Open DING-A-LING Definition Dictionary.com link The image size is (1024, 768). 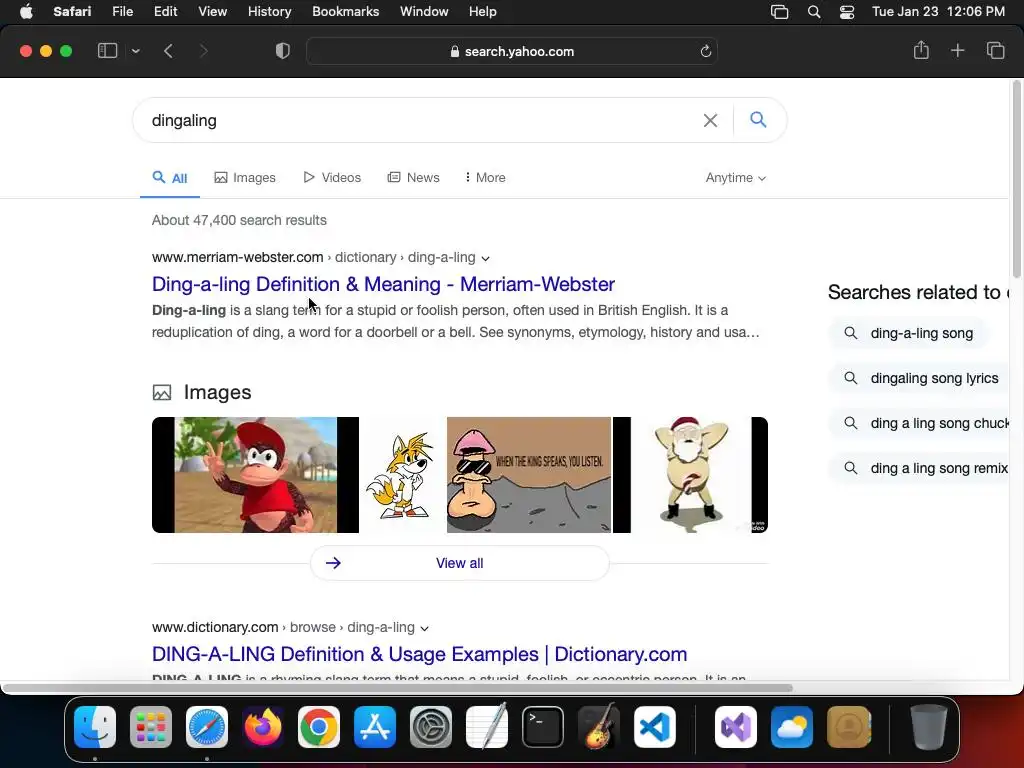point(419,654)
